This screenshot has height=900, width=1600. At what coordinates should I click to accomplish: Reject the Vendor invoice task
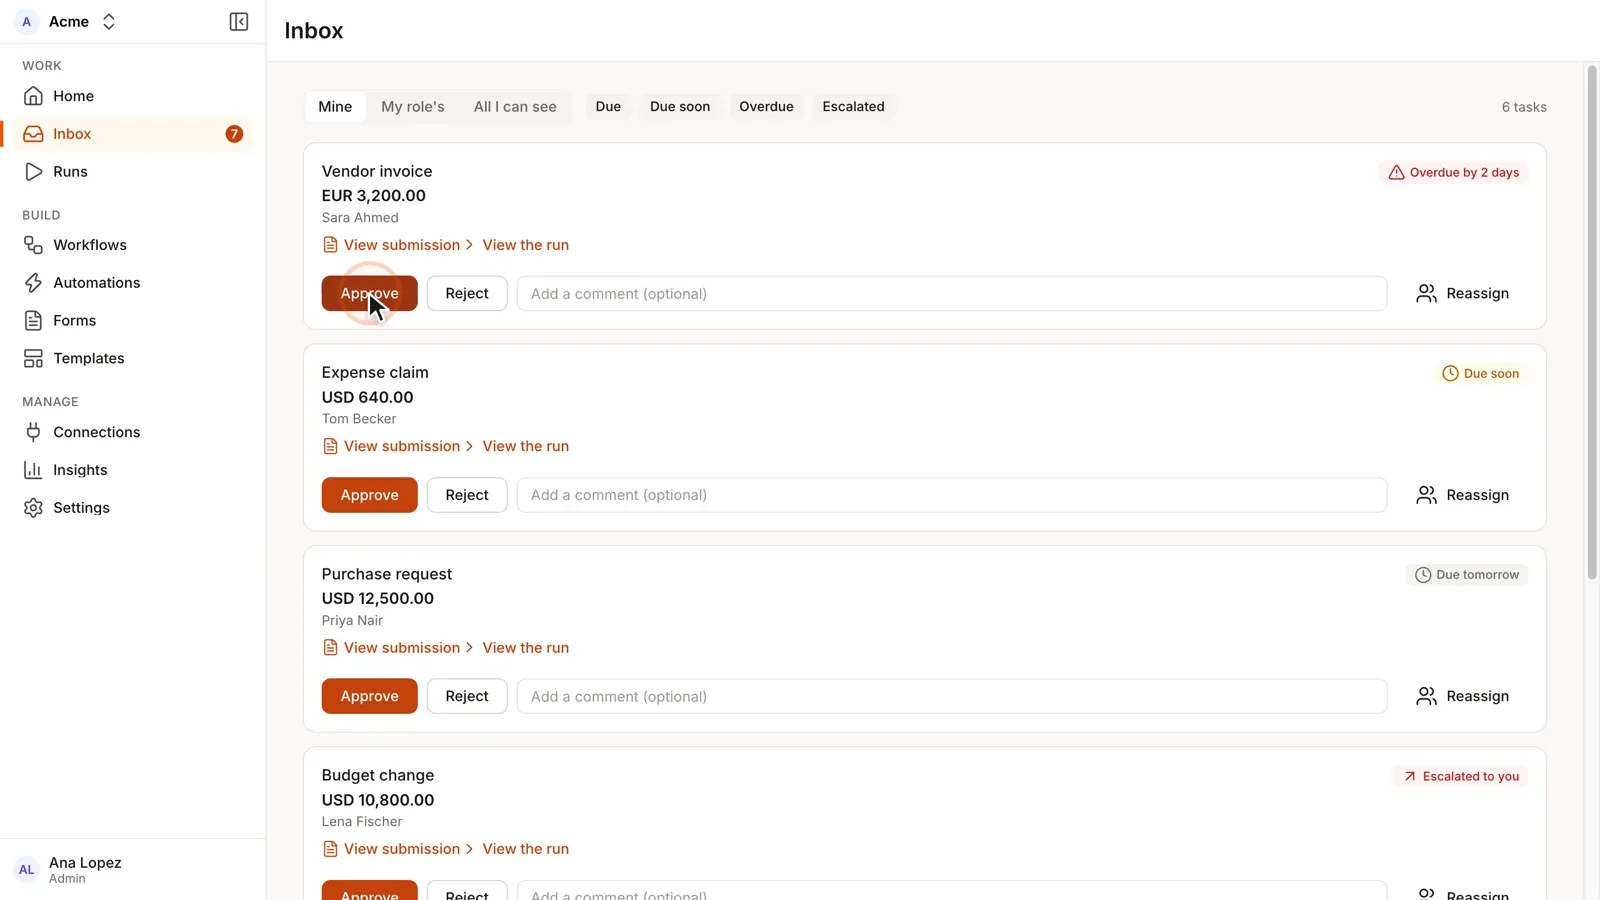[x=467, y=294]
